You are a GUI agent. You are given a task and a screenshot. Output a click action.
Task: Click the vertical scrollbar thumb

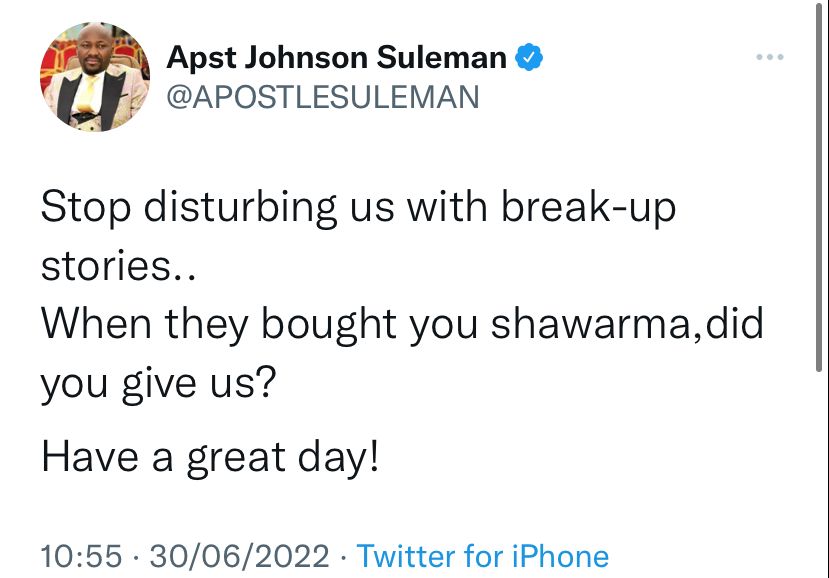coord(818,186)
